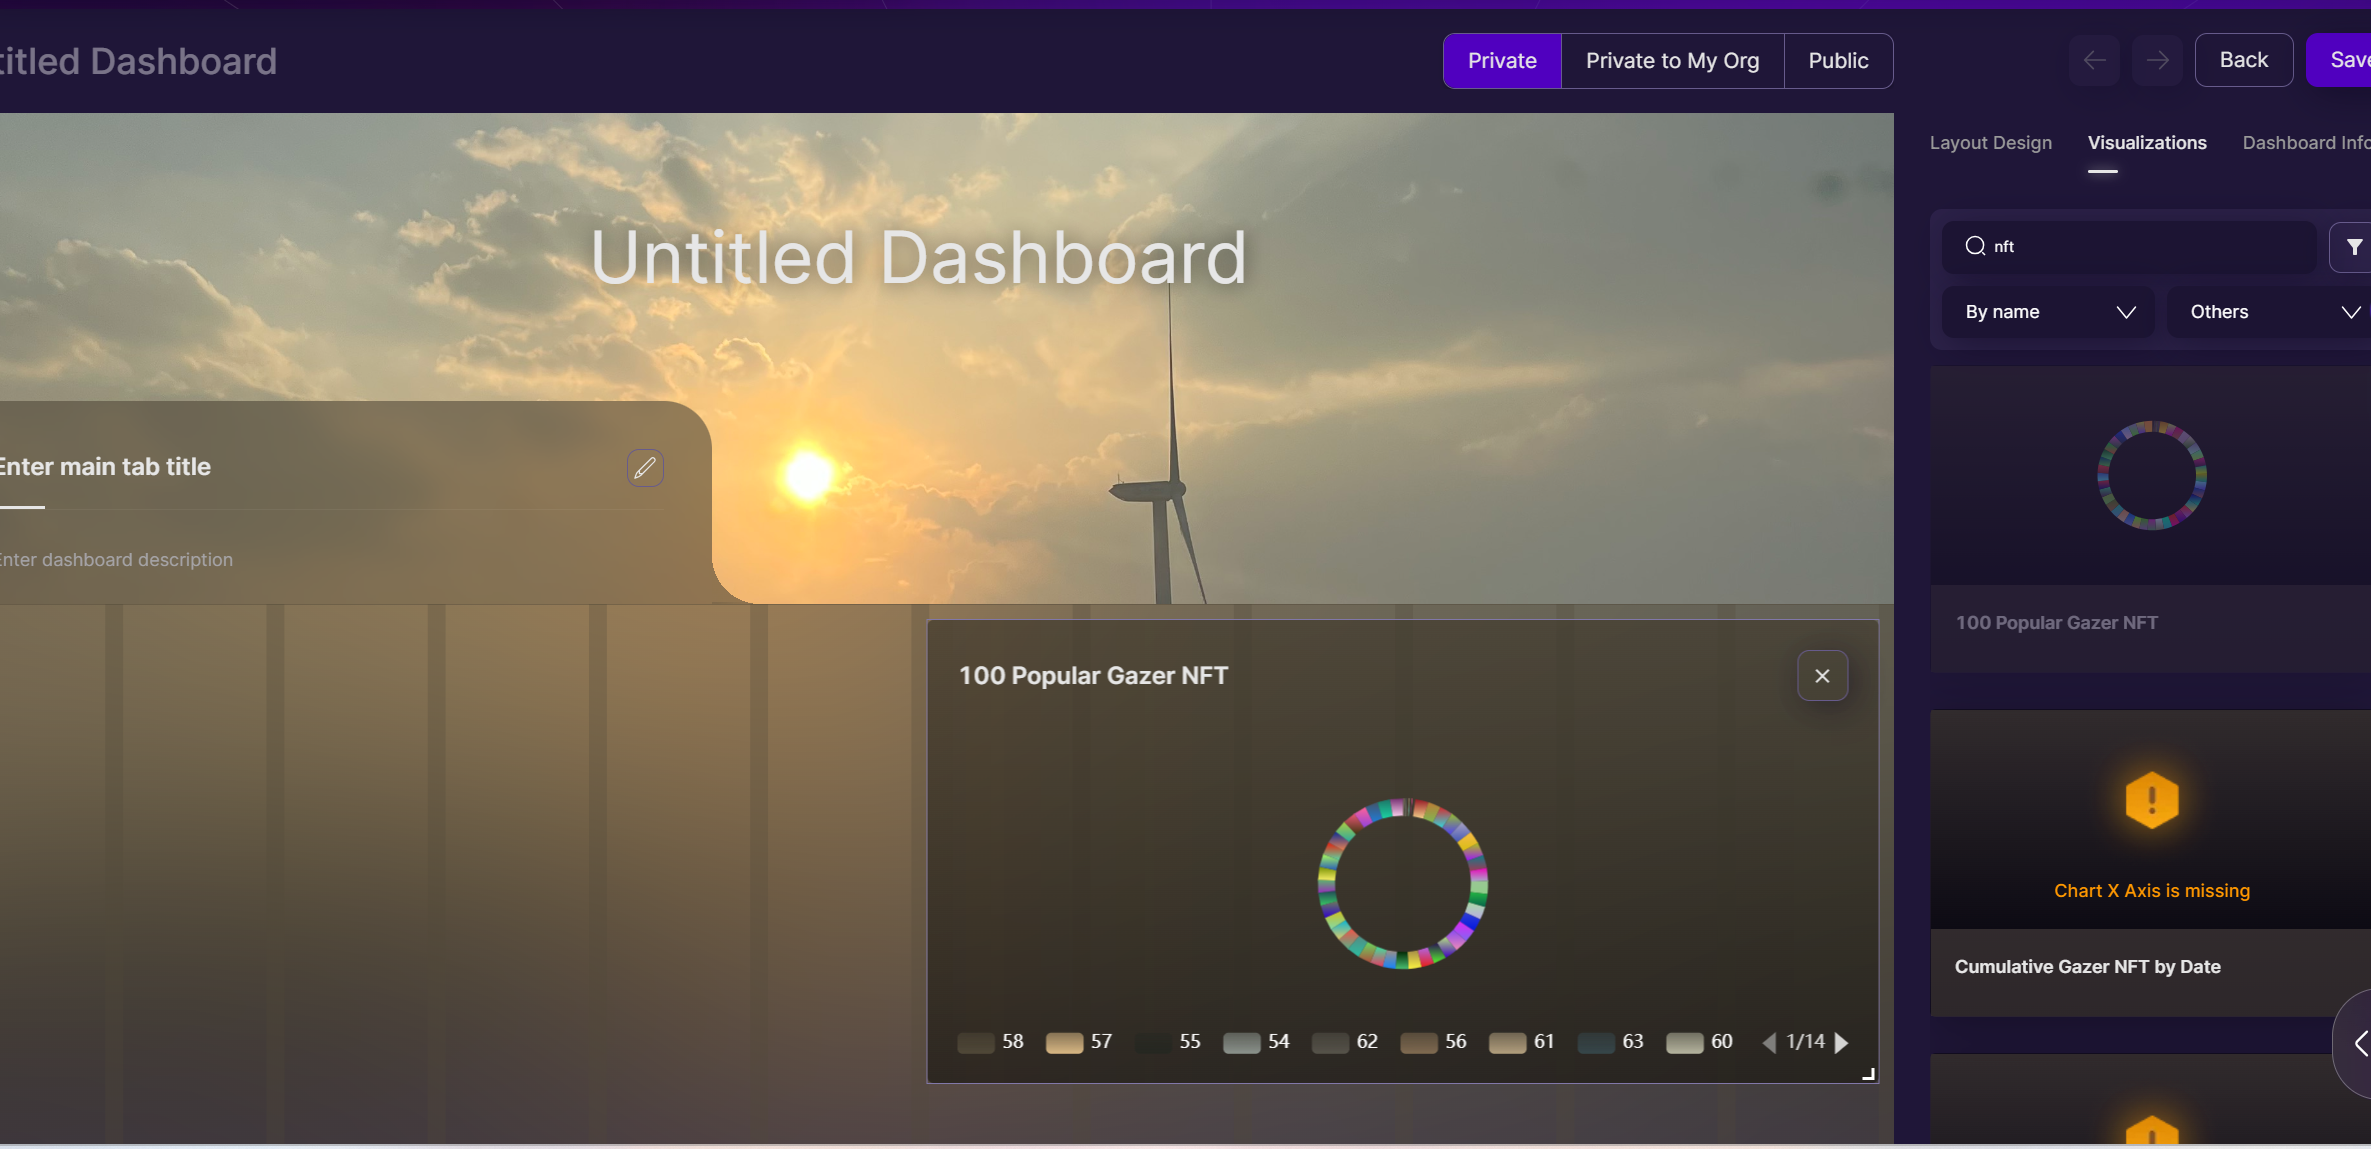Go to next legend page arrow
This screenshot has width=2371, height=1149.
tap(1841, 1042)
